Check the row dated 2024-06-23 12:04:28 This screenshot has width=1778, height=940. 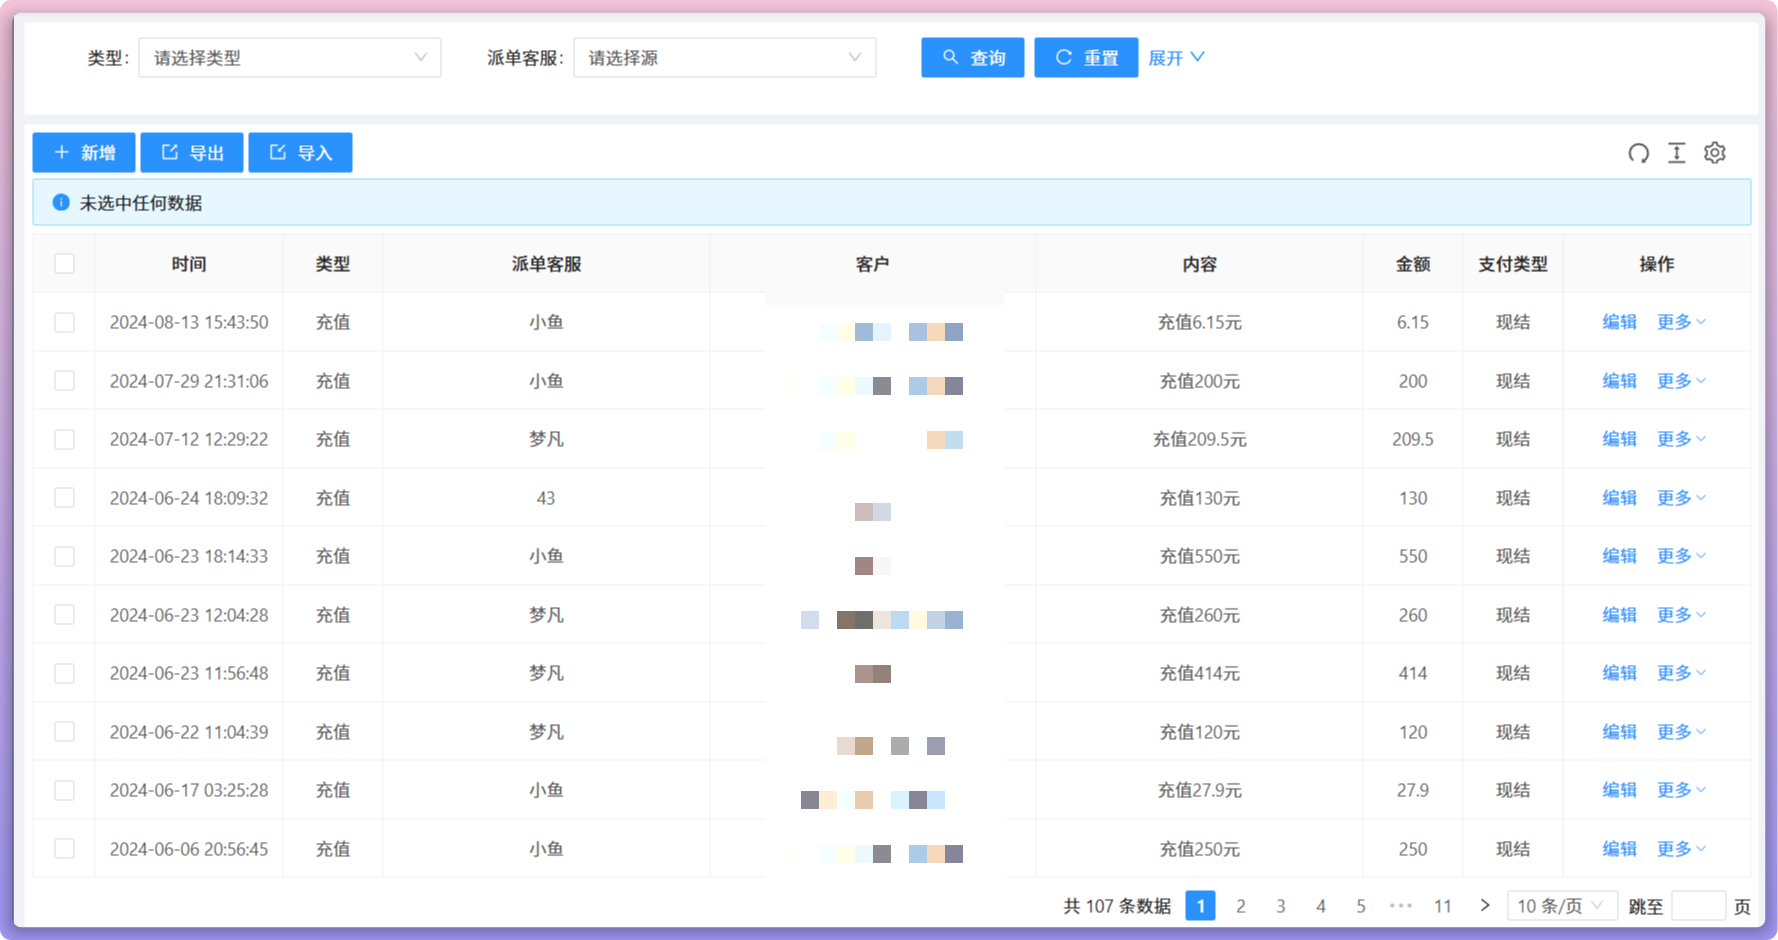pyautogui.click(x=65, y=615)
